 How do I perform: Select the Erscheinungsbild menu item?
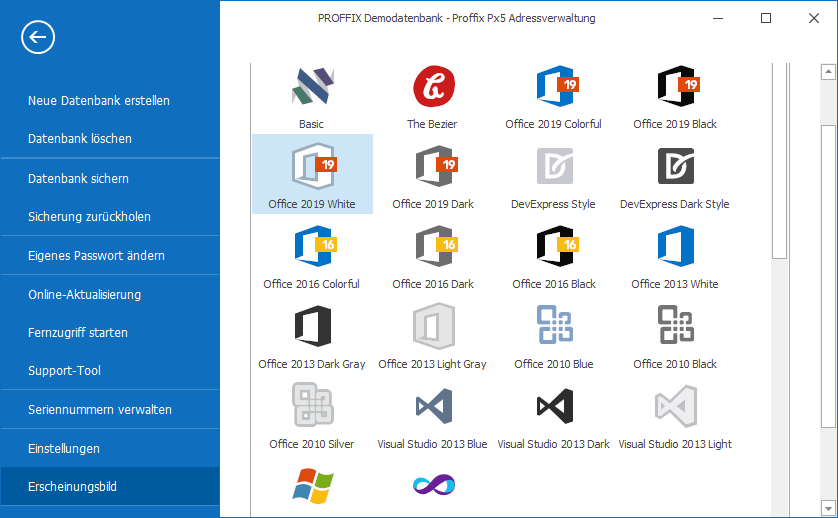(x=110, y=486)
